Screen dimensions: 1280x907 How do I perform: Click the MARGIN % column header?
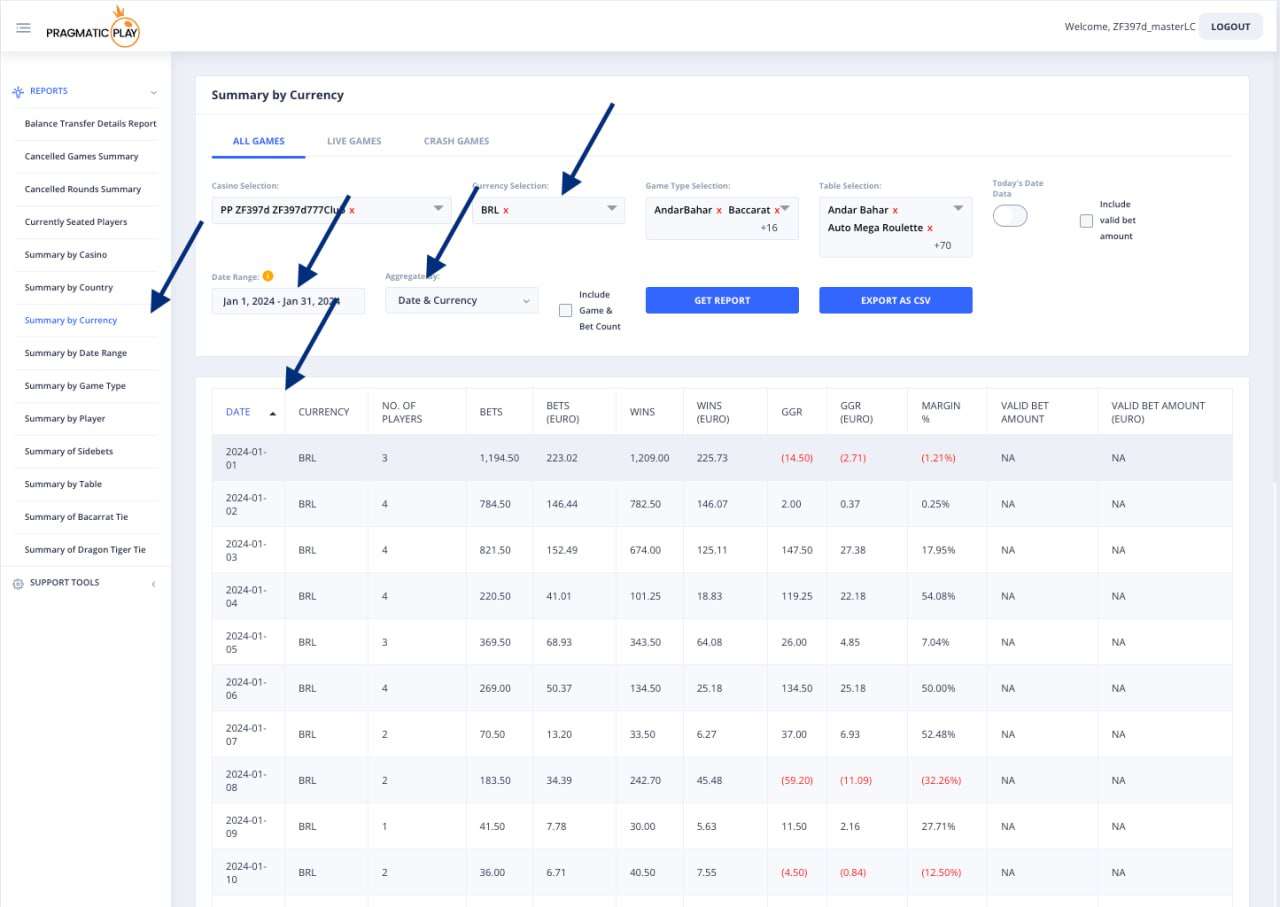click(941, 412)
